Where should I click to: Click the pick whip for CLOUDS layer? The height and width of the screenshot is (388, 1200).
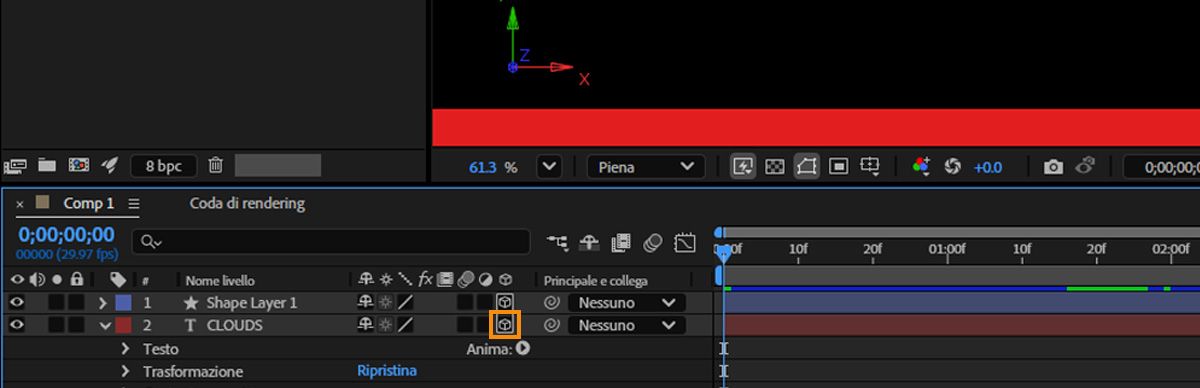(x=551, y=325)
